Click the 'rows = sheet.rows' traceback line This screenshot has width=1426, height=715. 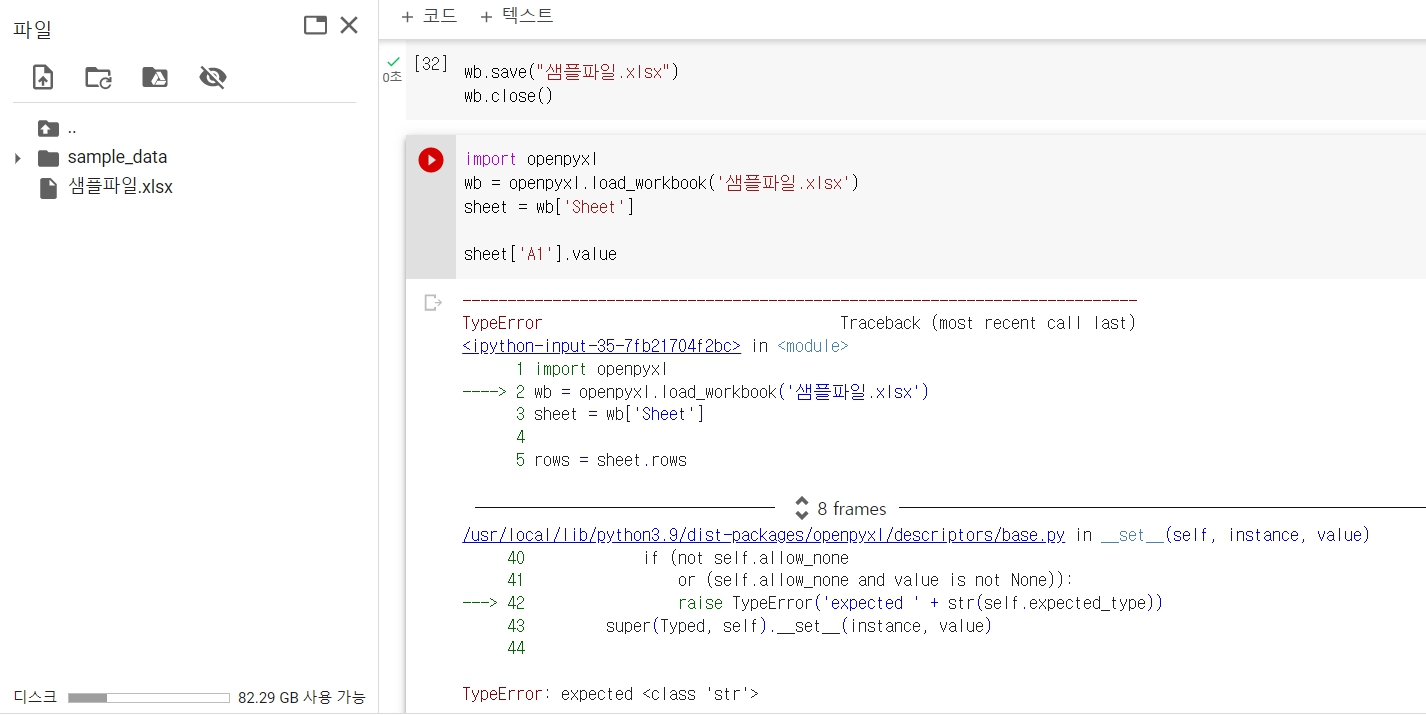pyautogui.click(x=610, y=460)
